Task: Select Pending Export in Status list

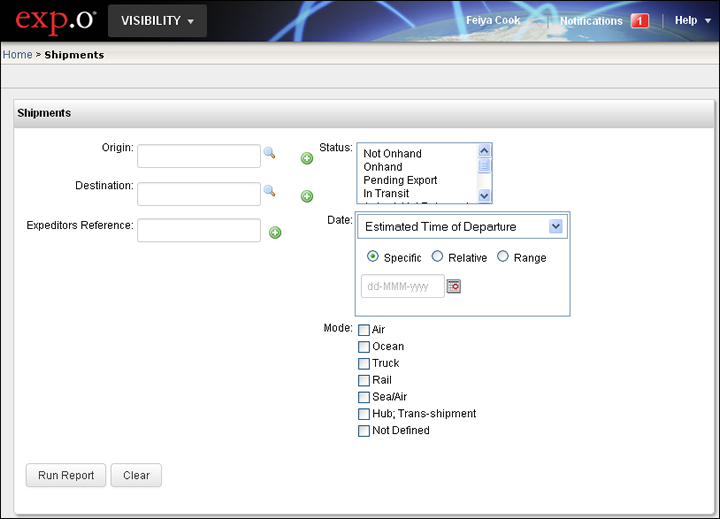Action: 400,180
